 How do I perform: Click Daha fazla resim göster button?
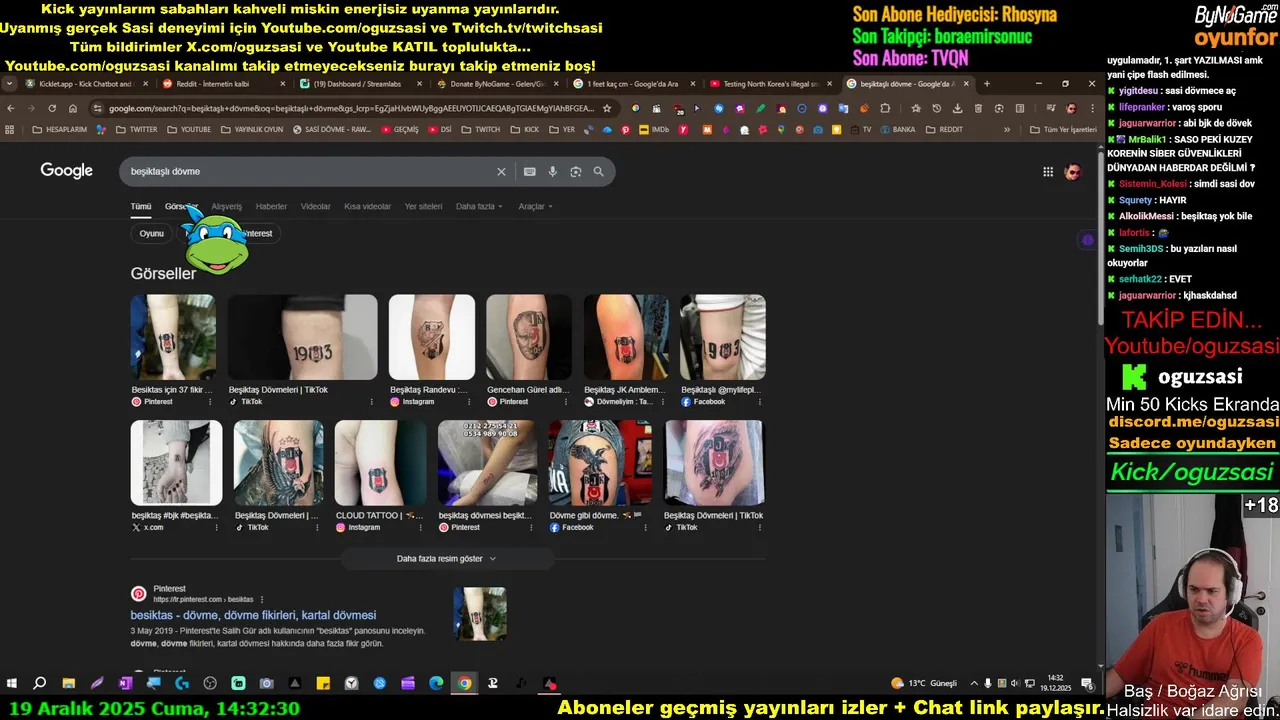446,558
